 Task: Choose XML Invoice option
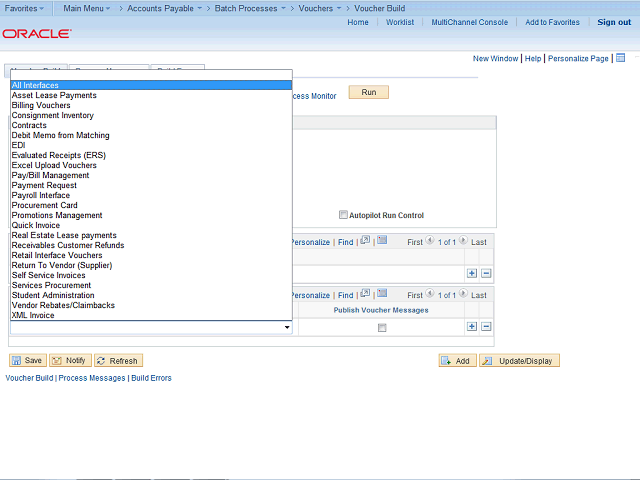151,315
